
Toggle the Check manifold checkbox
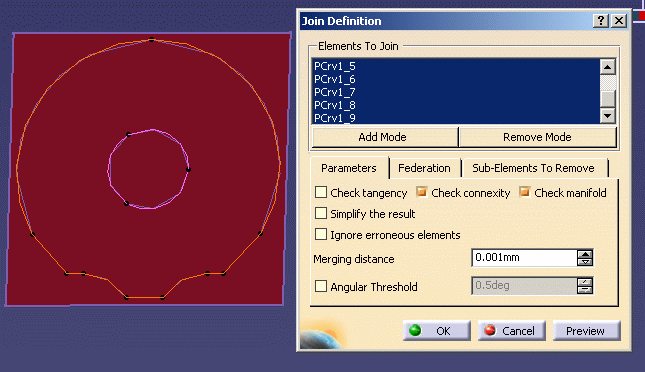click(x=524, y=192)
